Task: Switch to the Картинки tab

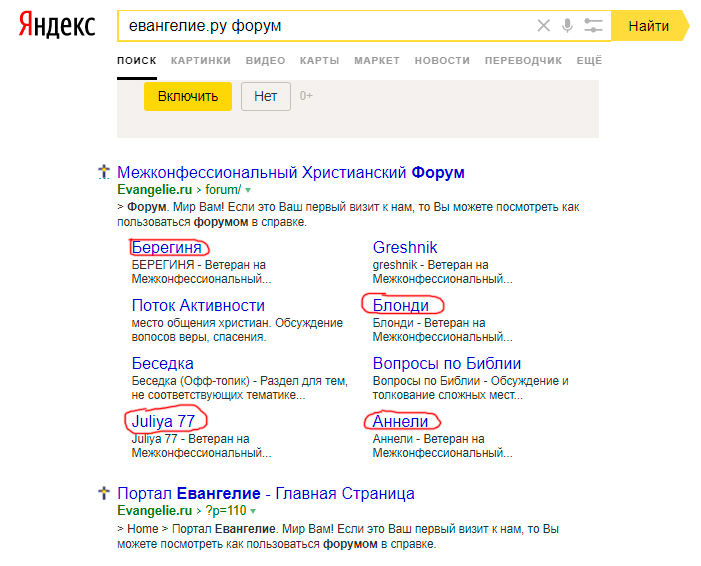Action: 200,61
